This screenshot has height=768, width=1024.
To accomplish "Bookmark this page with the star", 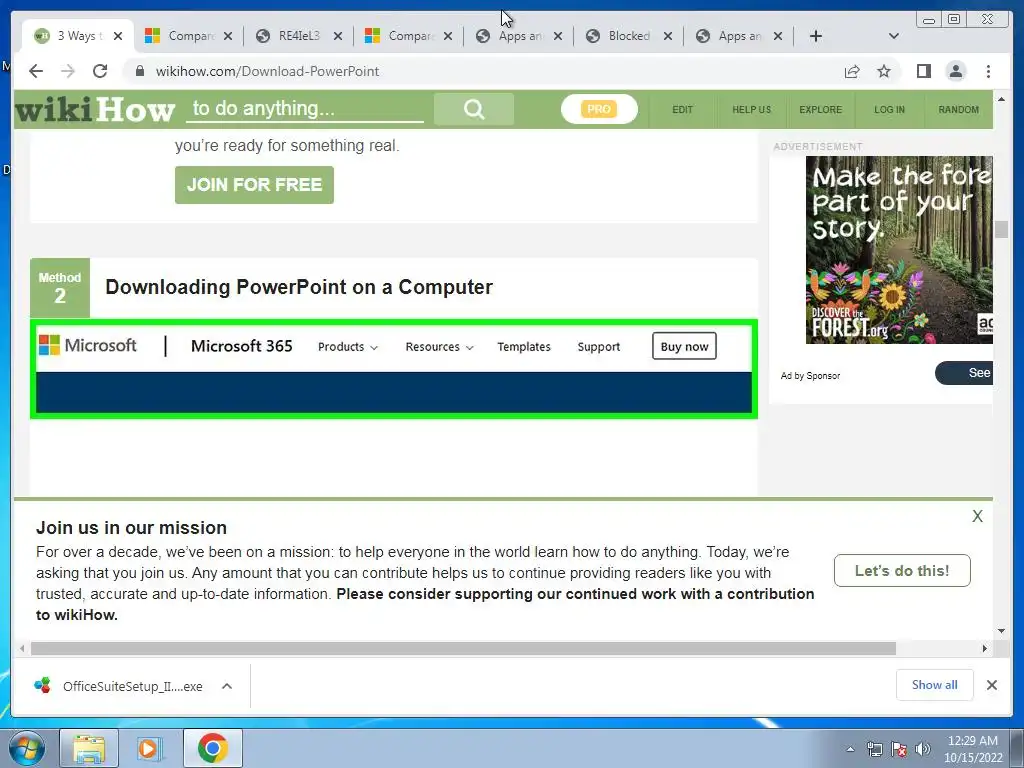I will click(x=884, y=71).
